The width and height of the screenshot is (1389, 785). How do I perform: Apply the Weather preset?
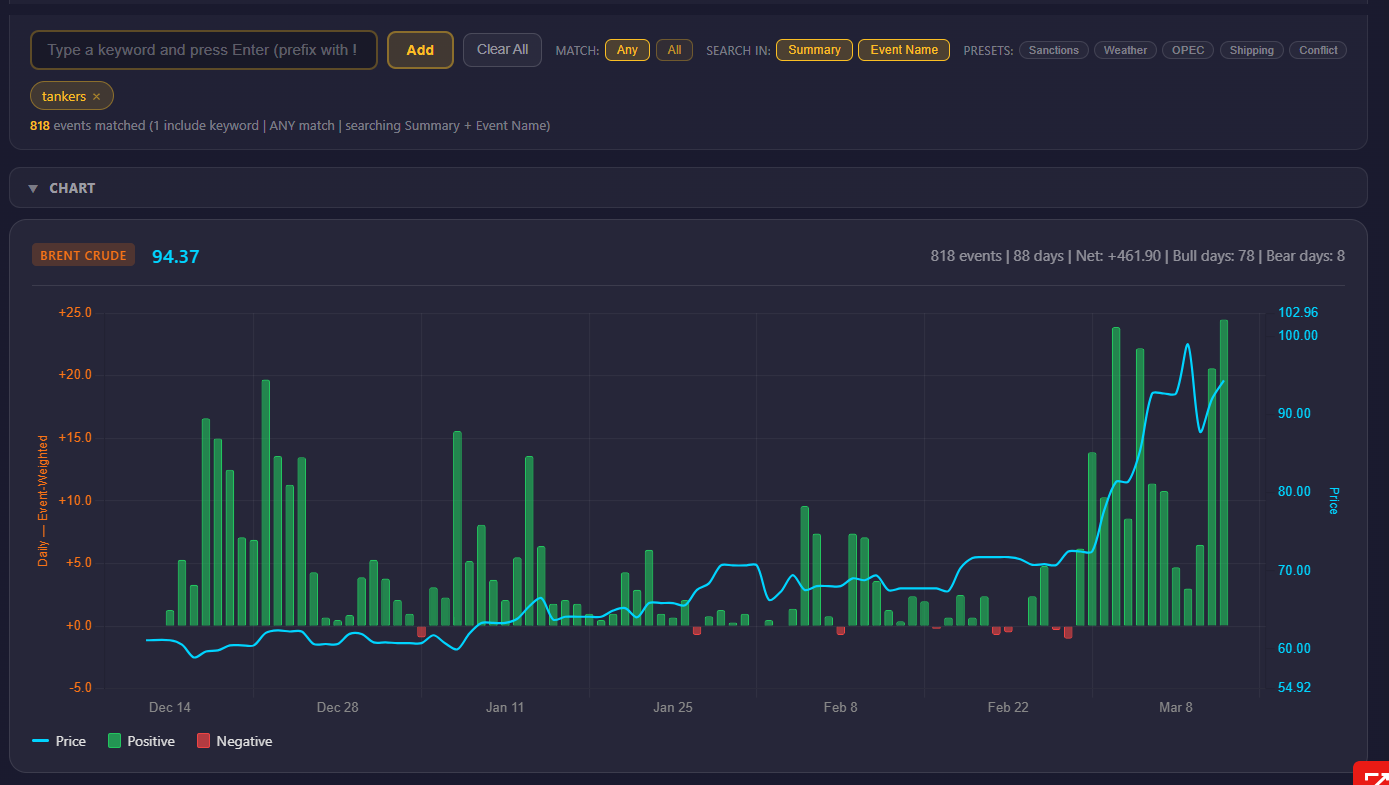(1125, 50)
